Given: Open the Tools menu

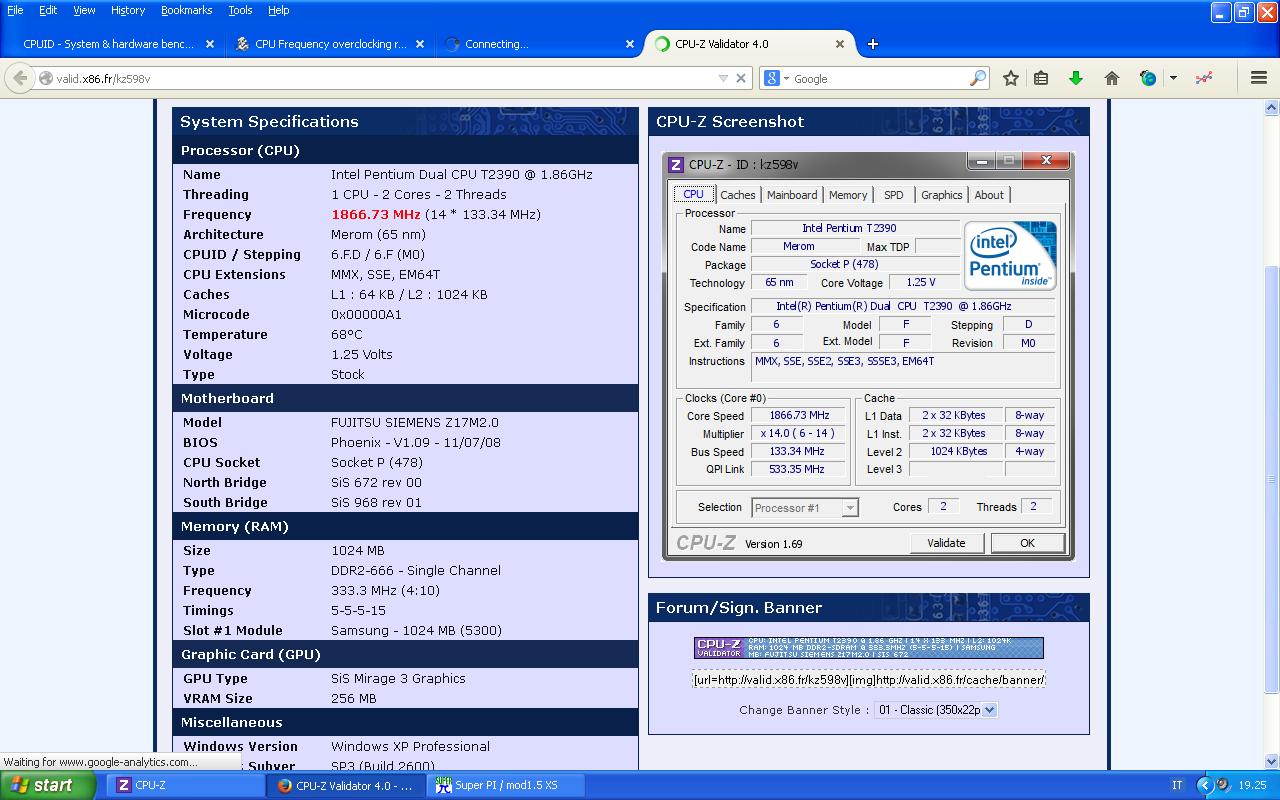Looking at the screenshot, I should pos(240,10).
